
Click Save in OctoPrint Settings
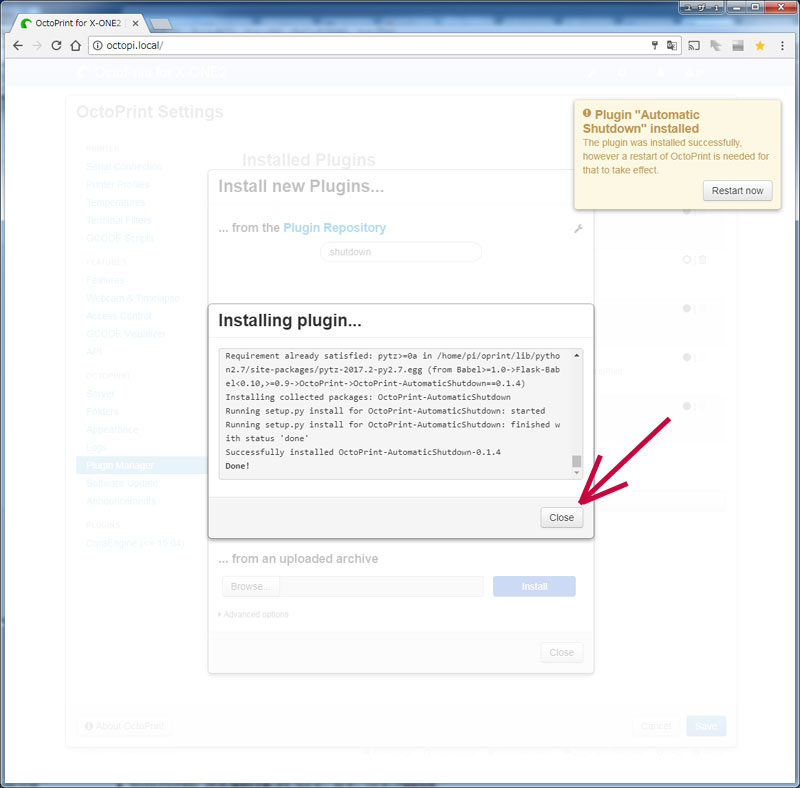coord(706,726)
